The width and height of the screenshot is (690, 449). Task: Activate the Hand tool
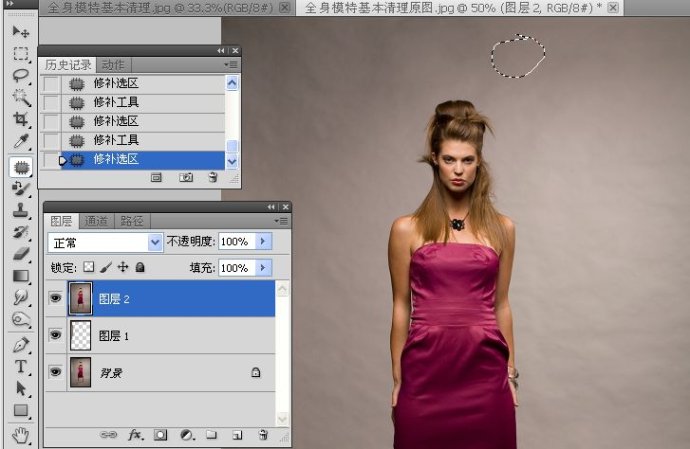(x=20, y=435)
